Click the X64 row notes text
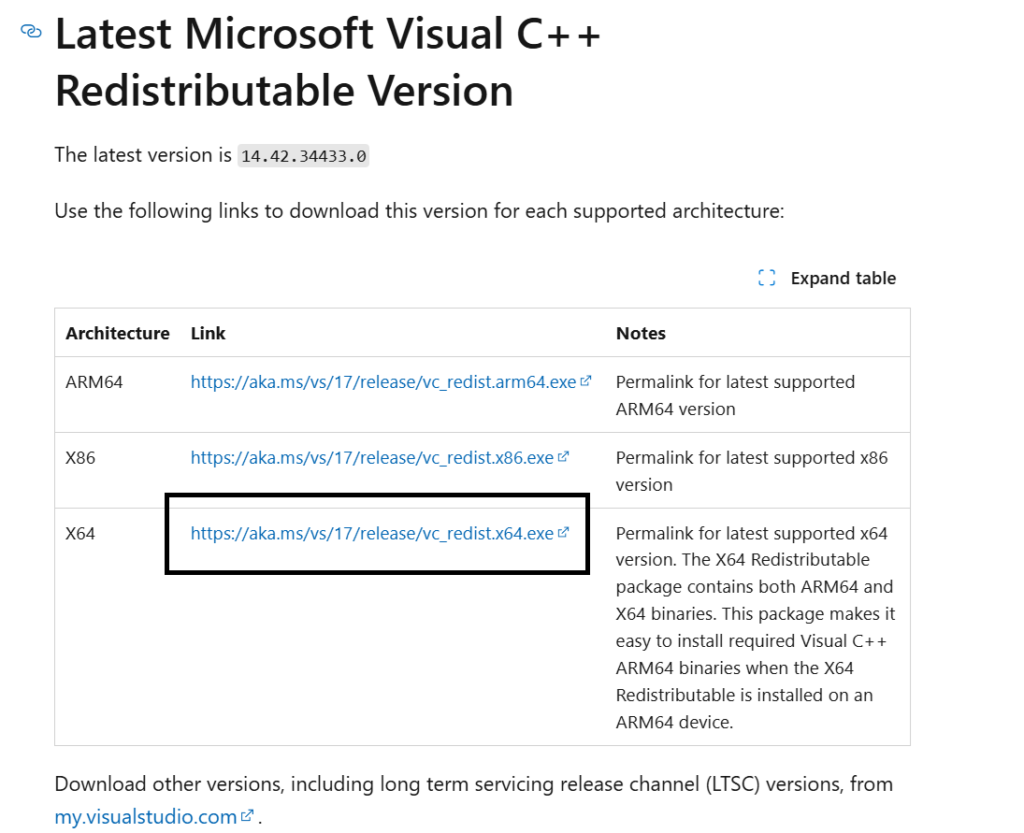This screenshot has width=1024, height=833. (x=755, y=627)
